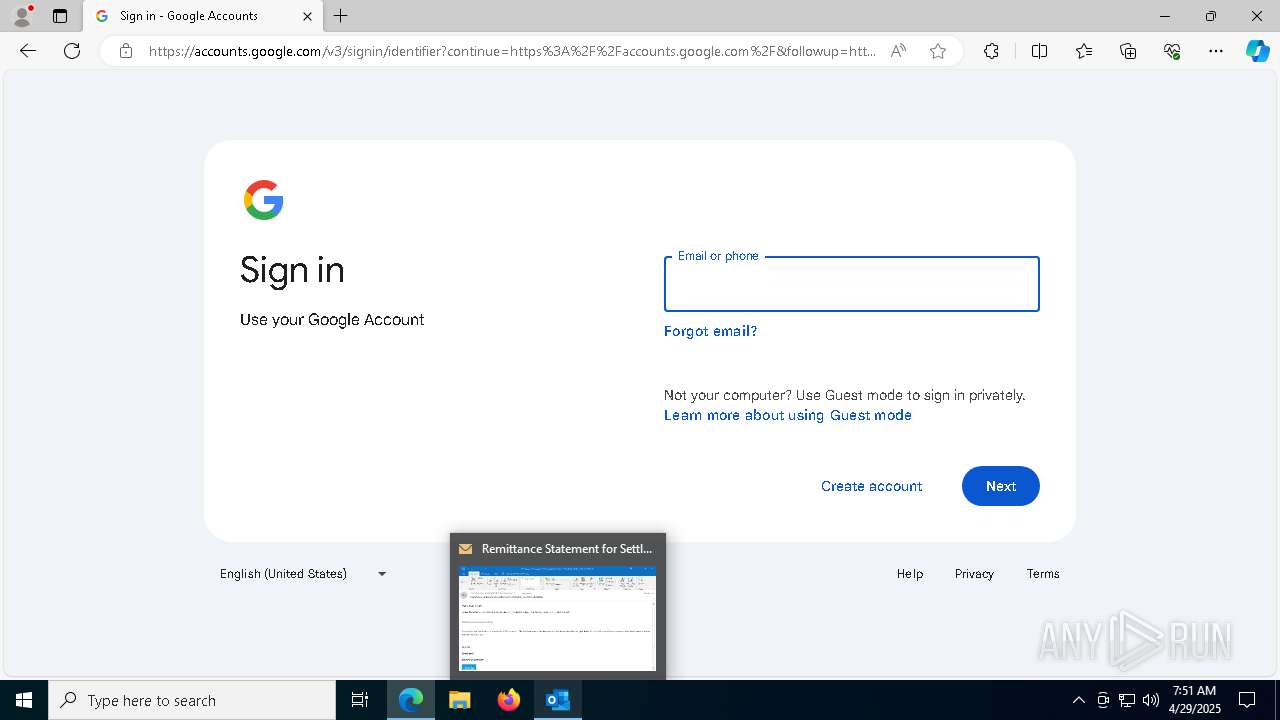
Task: Open the Favorites list icon
Action: 1084,51
